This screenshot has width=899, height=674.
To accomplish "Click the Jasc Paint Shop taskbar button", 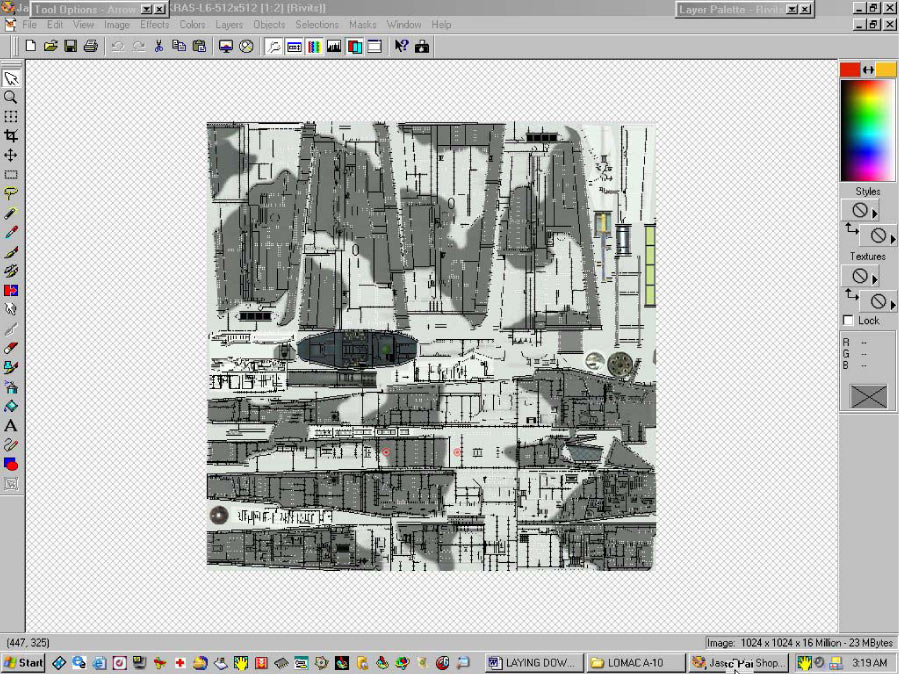I will pyautogui.click(x=738, y=663).
